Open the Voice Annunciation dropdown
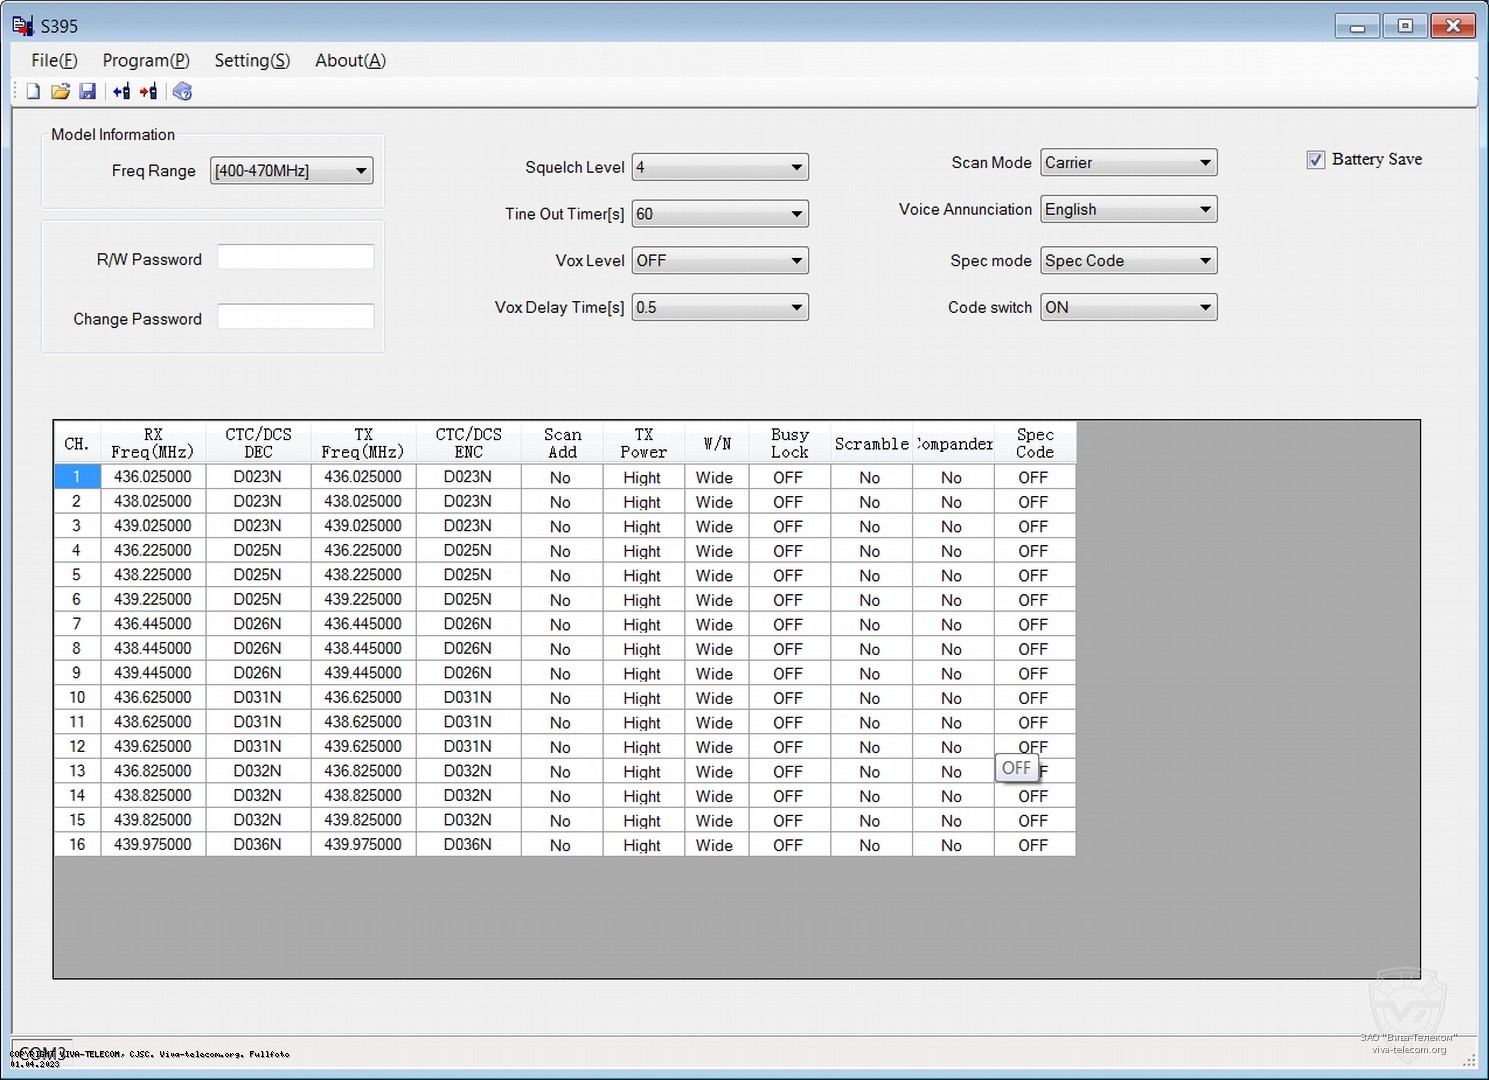 (1205, 210)
